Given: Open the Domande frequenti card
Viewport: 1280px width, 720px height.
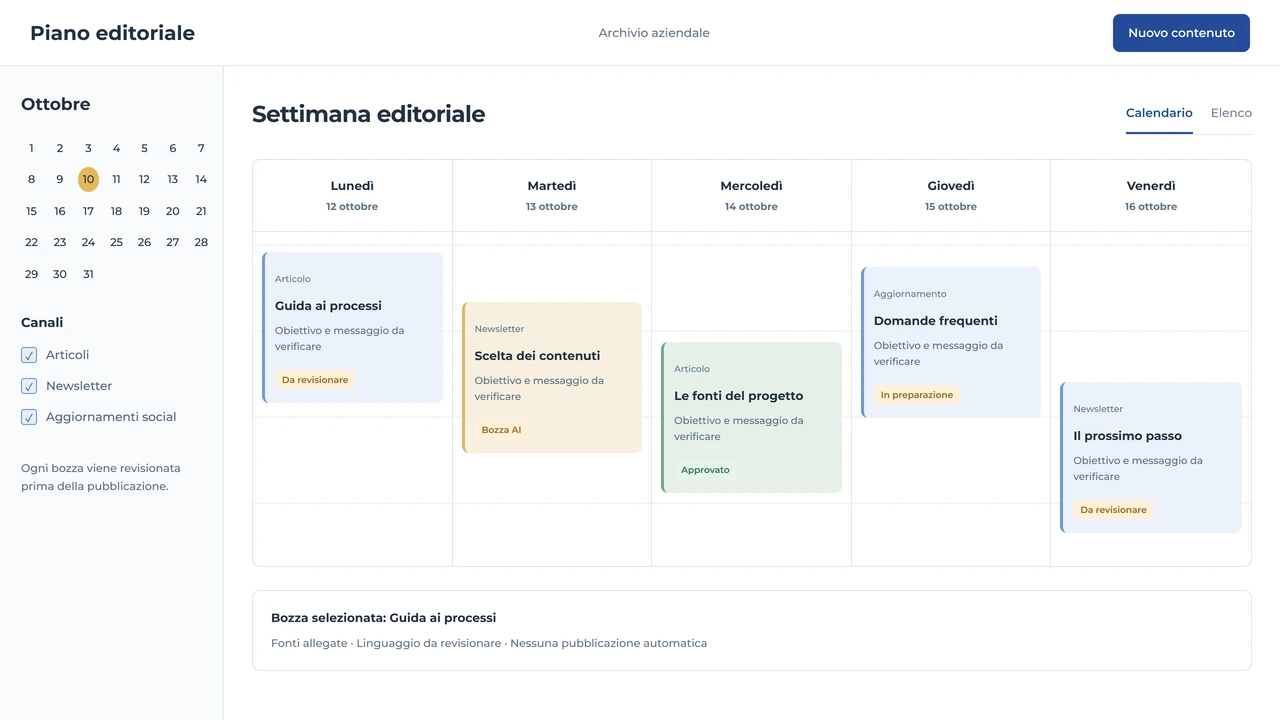Looking at the screenshot, I should point(951,342).
